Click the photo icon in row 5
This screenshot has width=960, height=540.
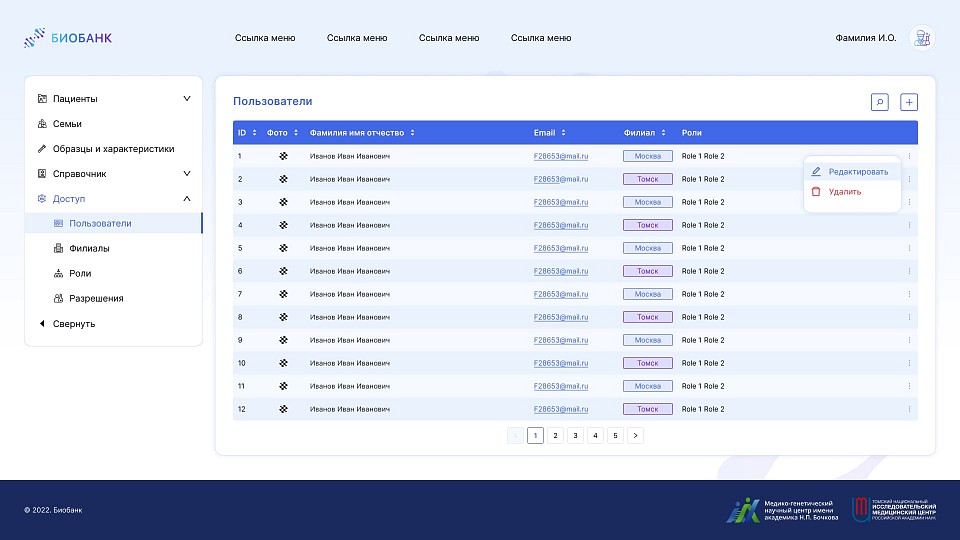283,248
